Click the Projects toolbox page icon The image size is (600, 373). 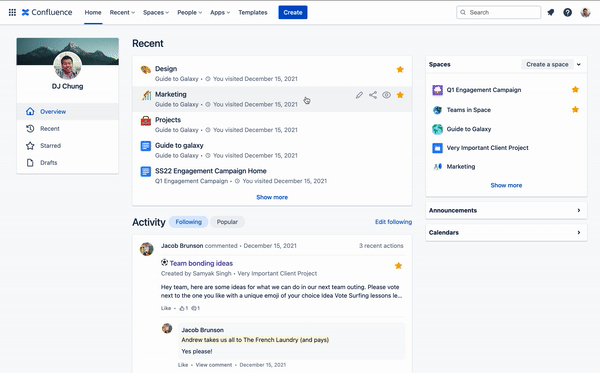[146, 121]
